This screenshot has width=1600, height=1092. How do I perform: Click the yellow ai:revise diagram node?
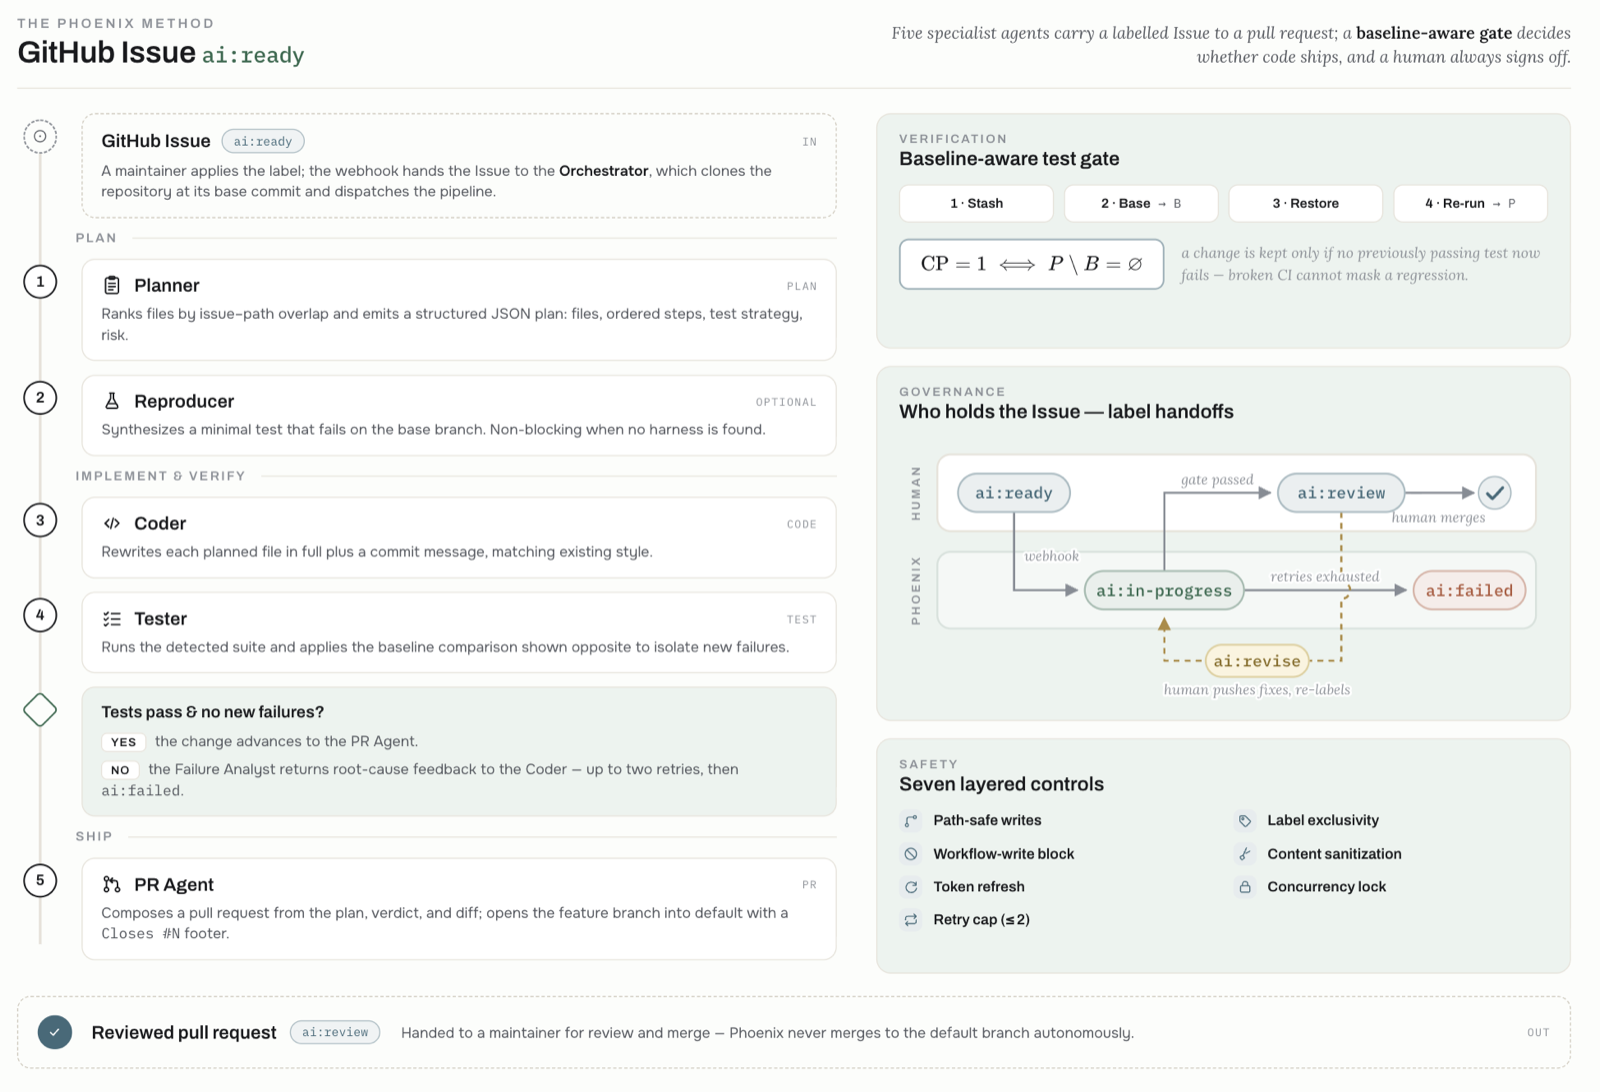coord(1257,661)
